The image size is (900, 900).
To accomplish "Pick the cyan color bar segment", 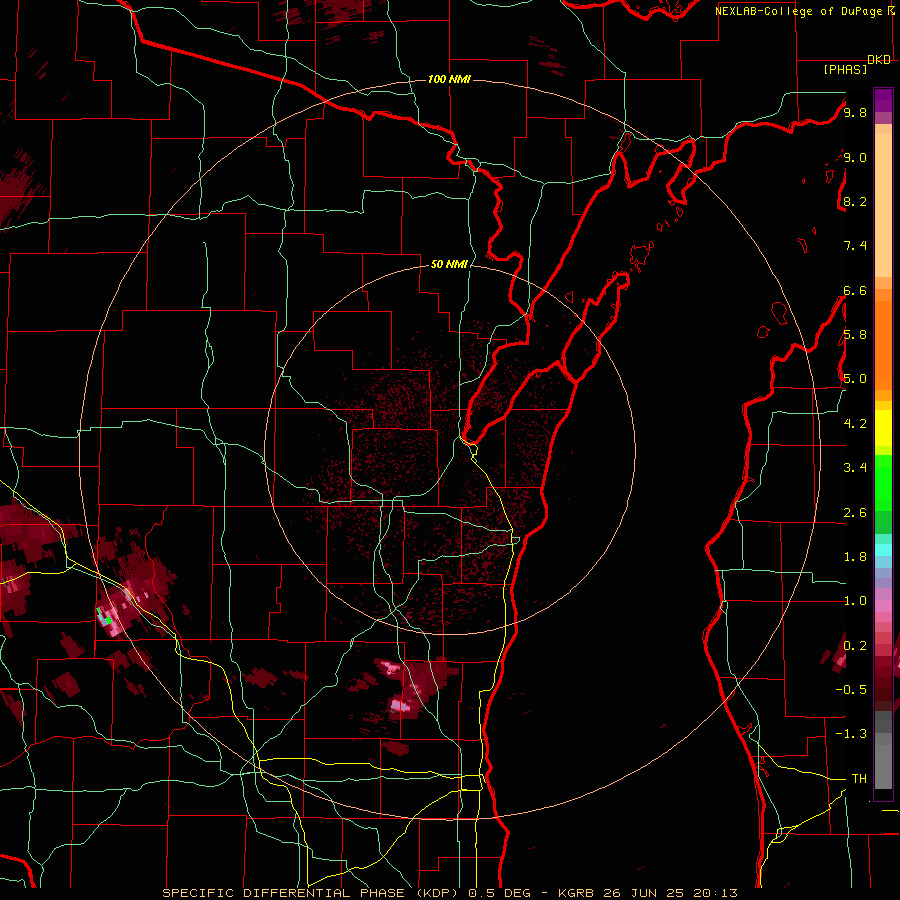I will point(883,549).
